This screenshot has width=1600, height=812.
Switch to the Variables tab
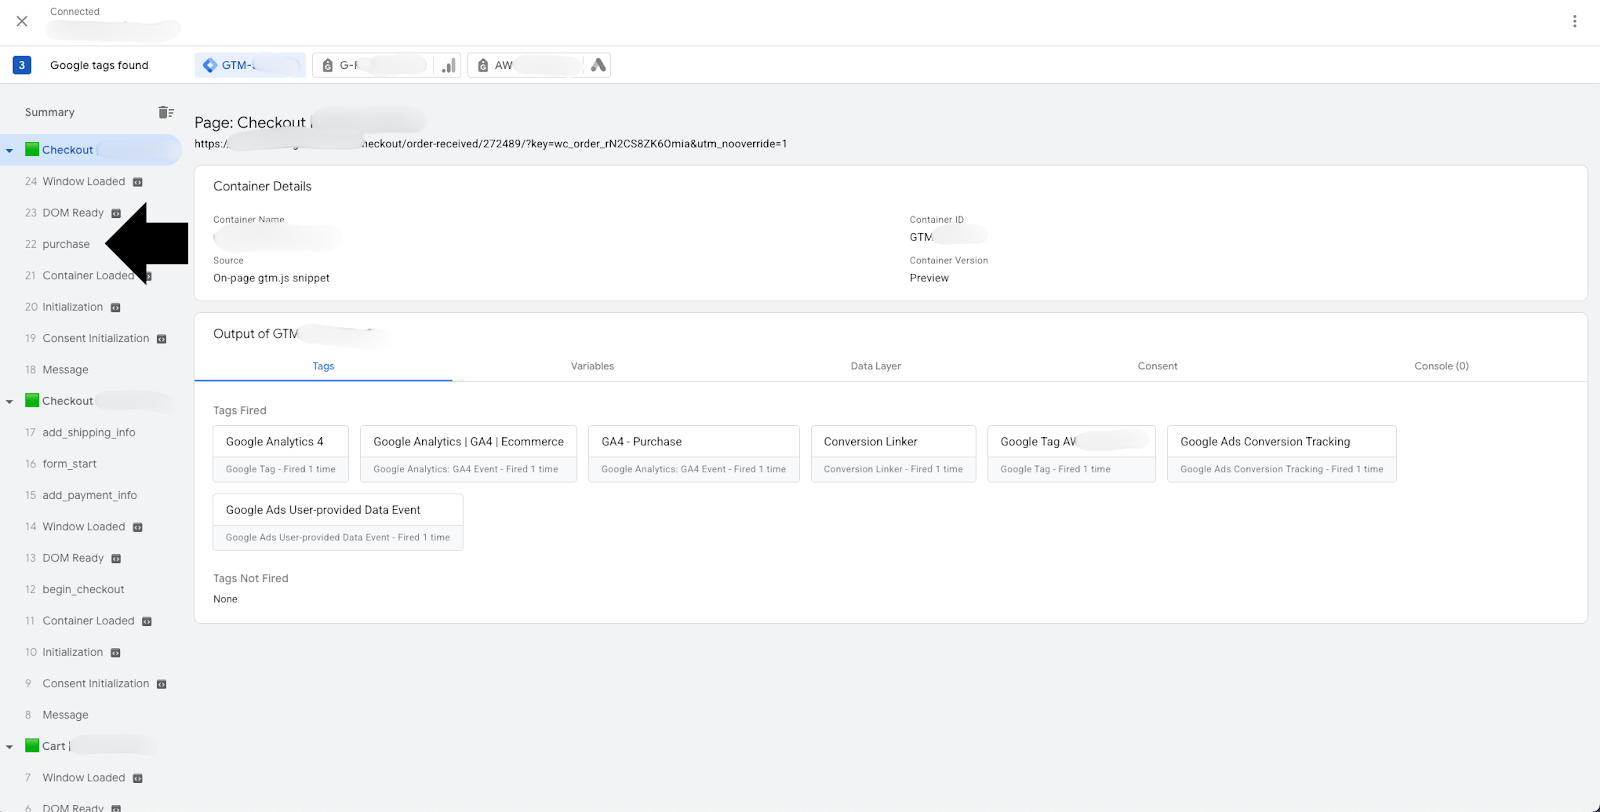[592, 366]
